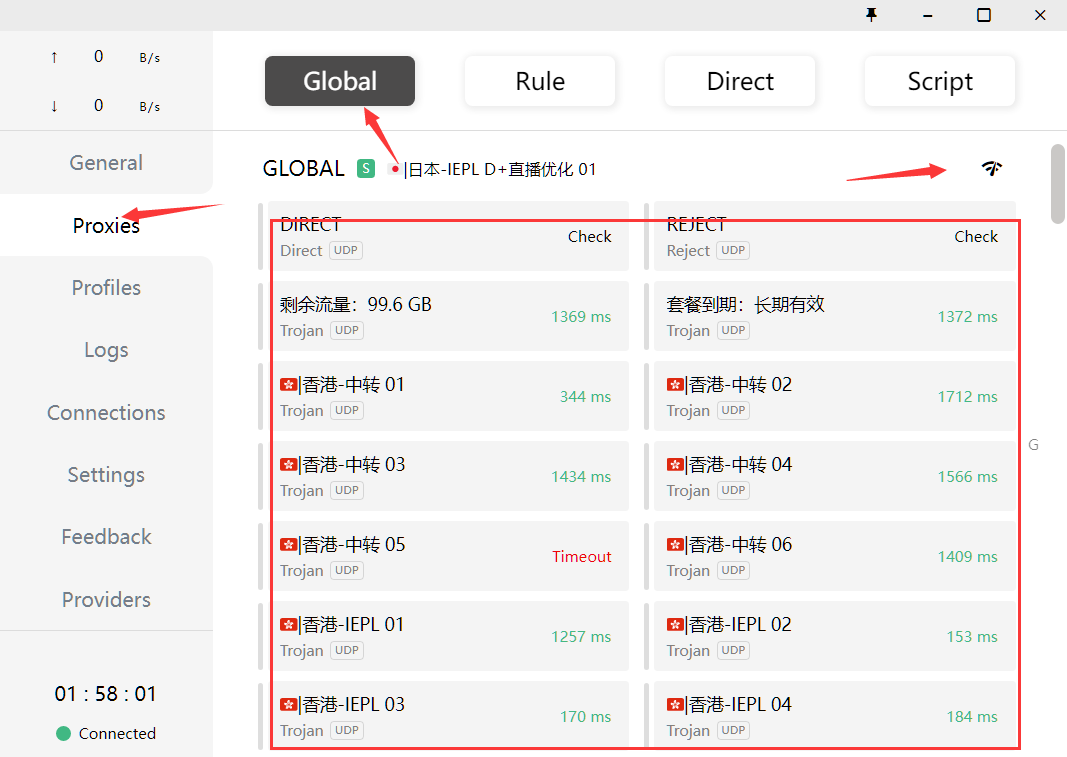Click the G group index letter
The width and height of the screenshot is (1067, 757).
coord(1033,444)
